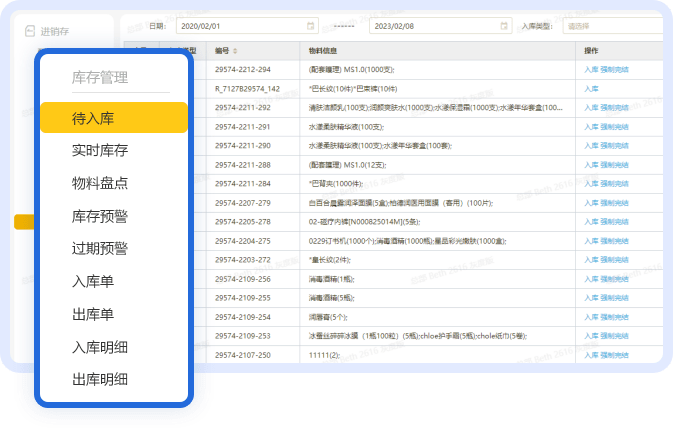The image size is (673, 438).
Task: Click material info 11111(2) in last row
Action: pyautogui.click(x=324, y=355)
